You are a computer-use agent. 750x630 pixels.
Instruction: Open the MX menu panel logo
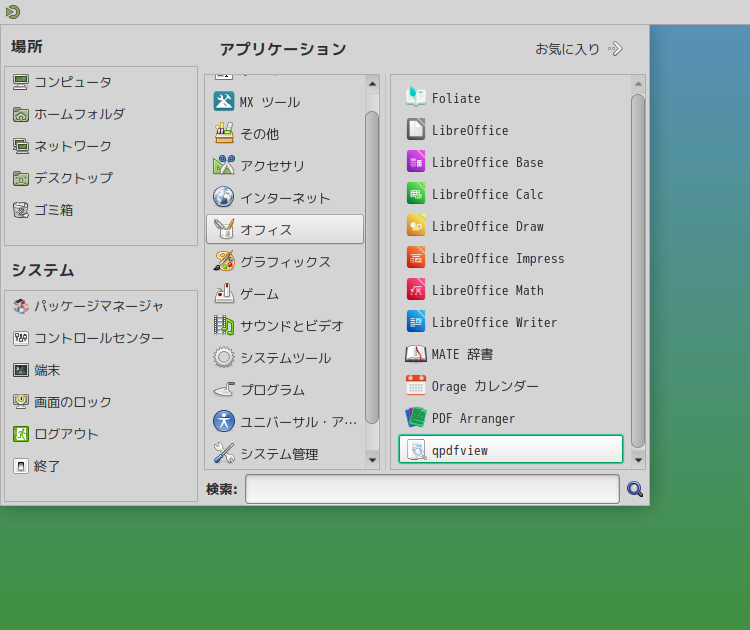click(x=13, y=11)
